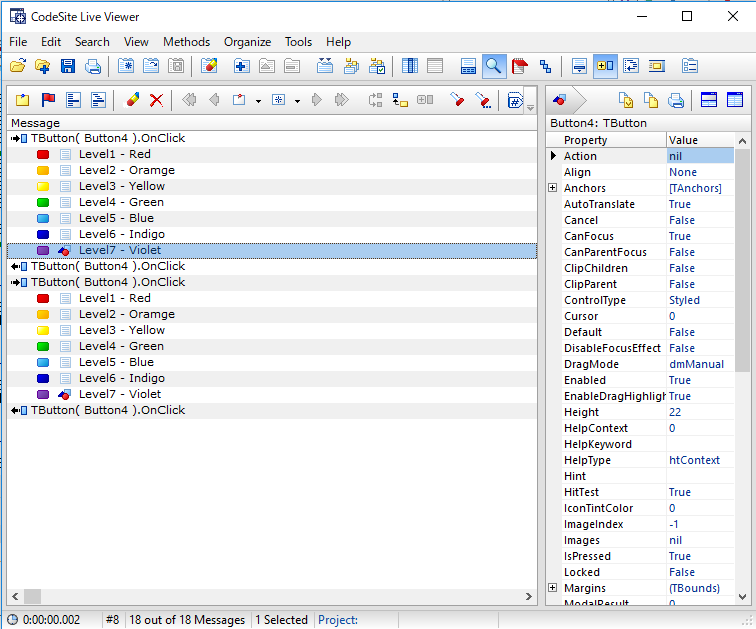Open the Search menu
Viewport: 756px width, 629px height.
point(92,42)
